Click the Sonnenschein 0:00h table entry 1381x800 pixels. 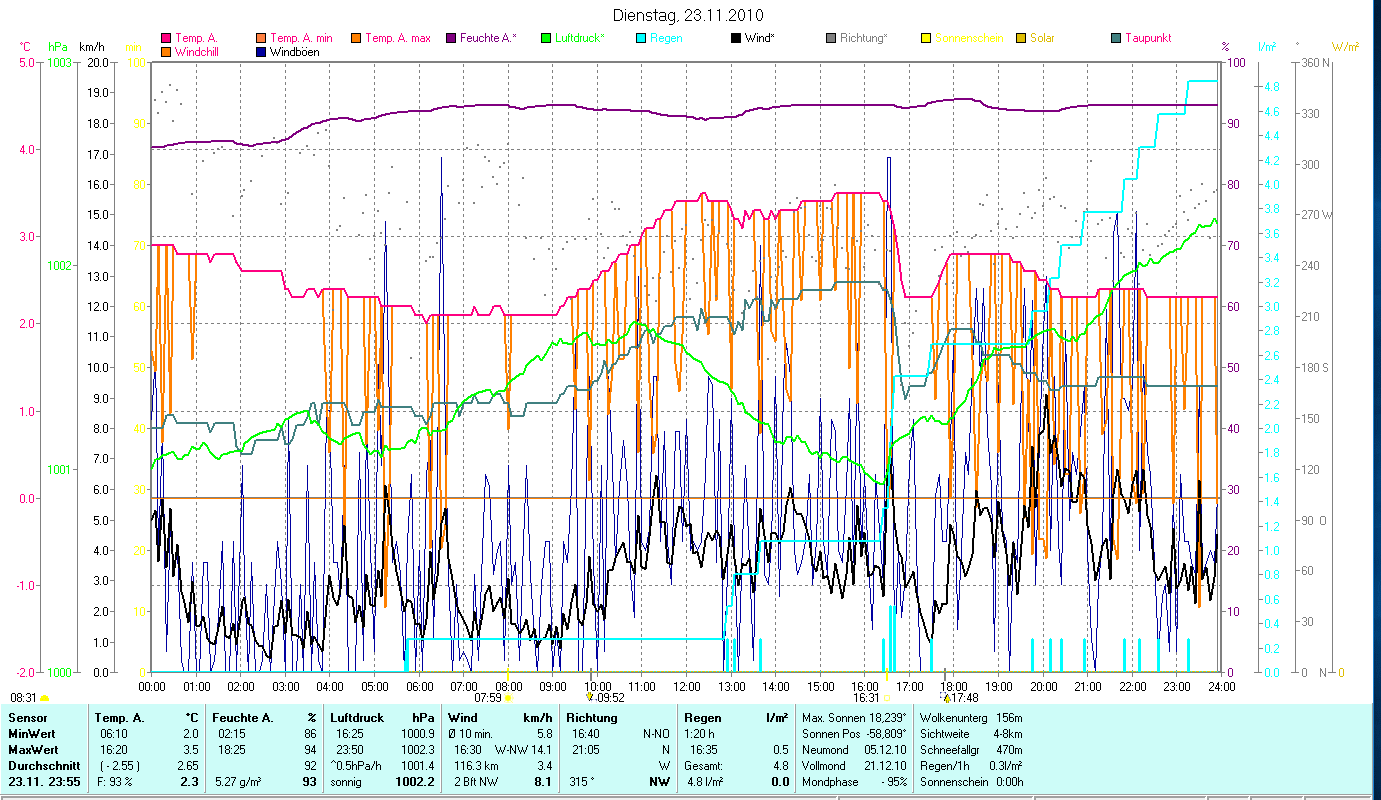(972, 782)
